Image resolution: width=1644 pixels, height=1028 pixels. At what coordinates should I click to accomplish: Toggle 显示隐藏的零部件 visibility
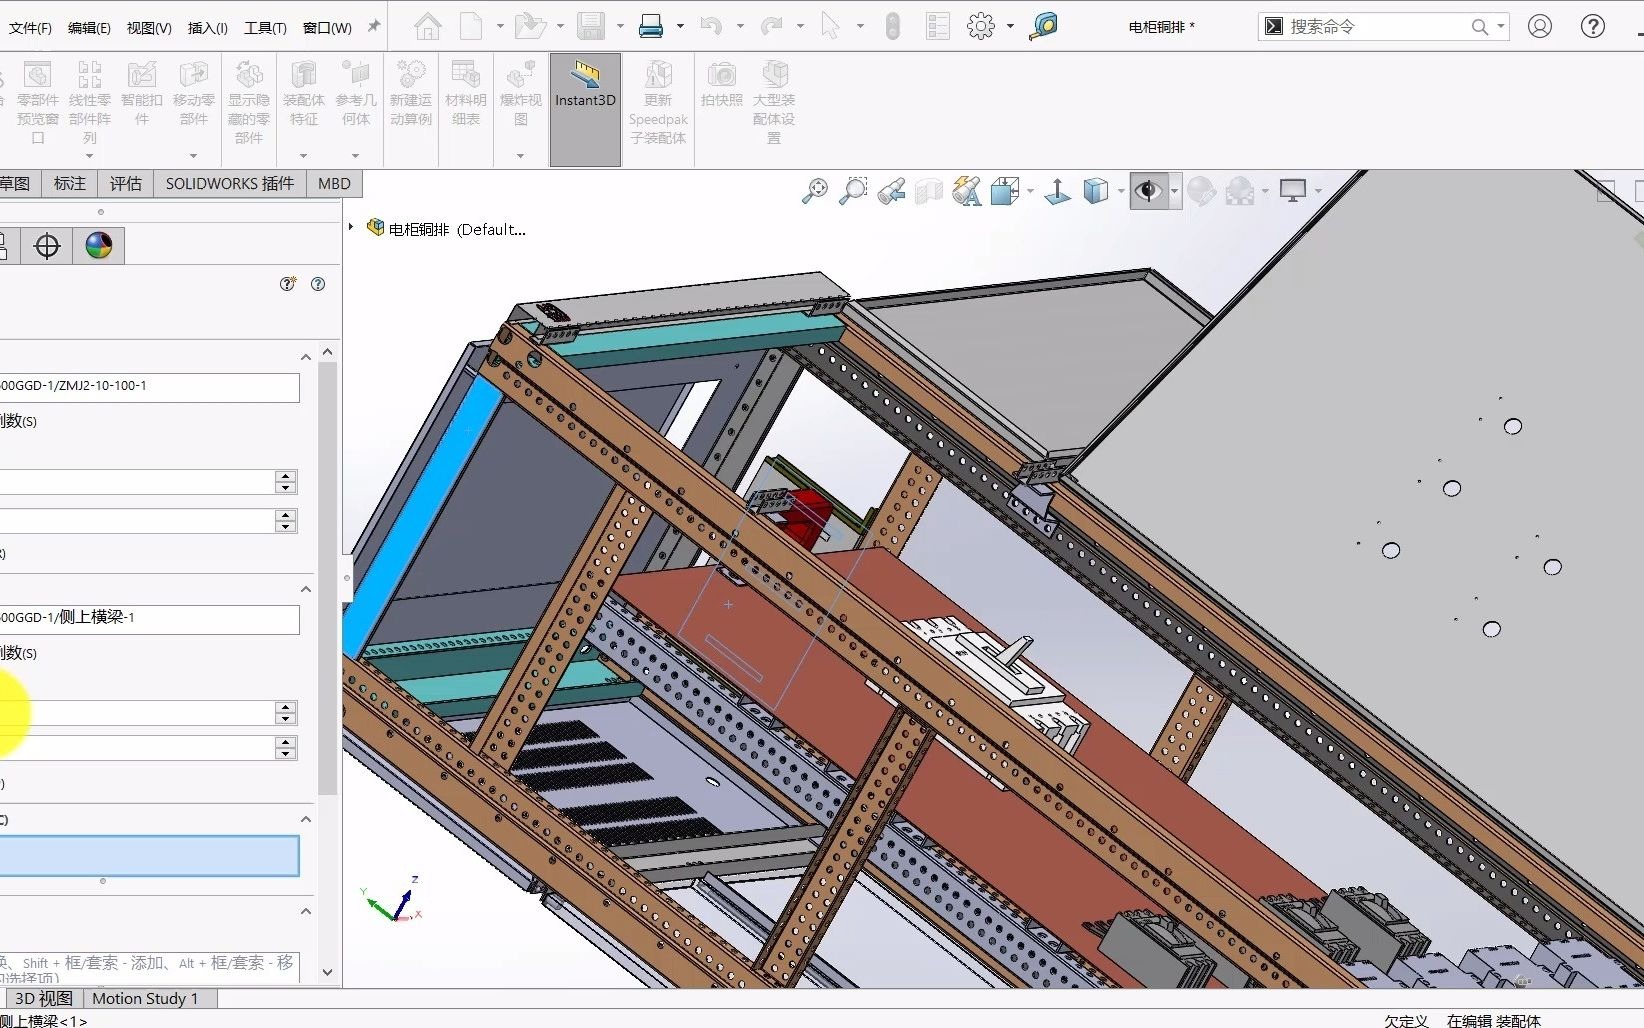[x=248, y=98]
